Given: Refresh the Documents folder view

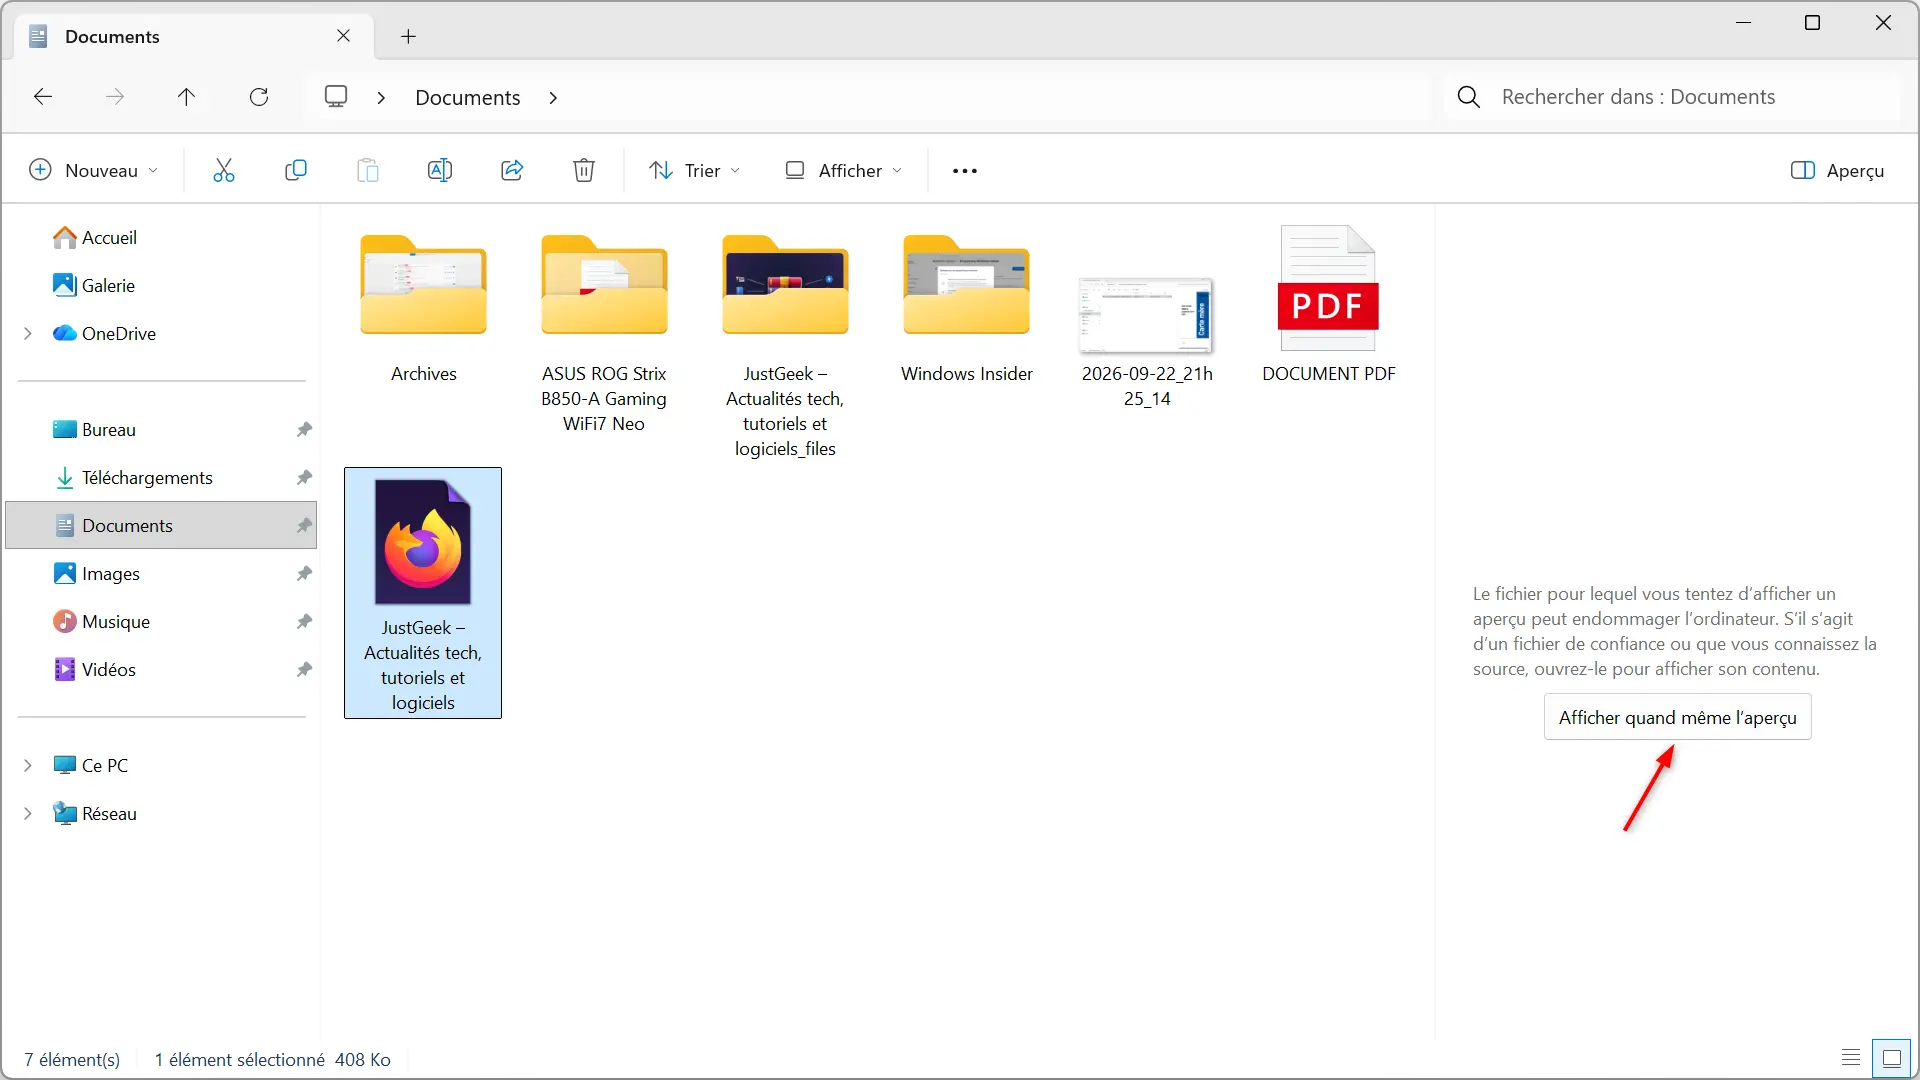Looking at the screenshot, I should coord(259,97).
